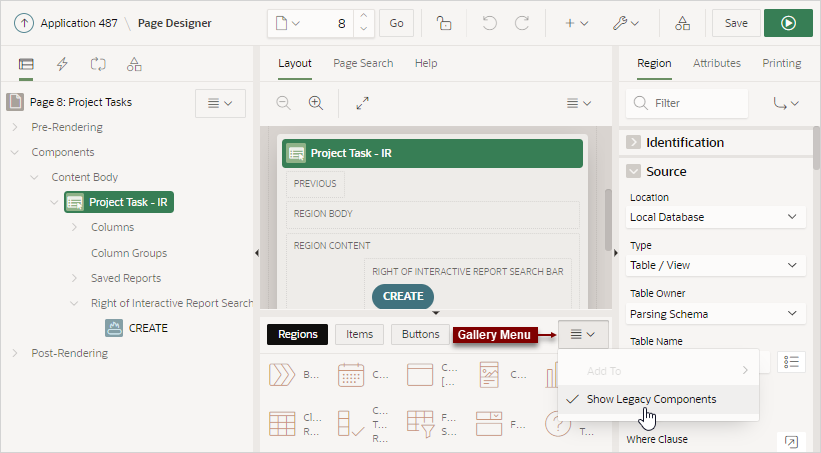Switch to the Attributes property tab

717,63
